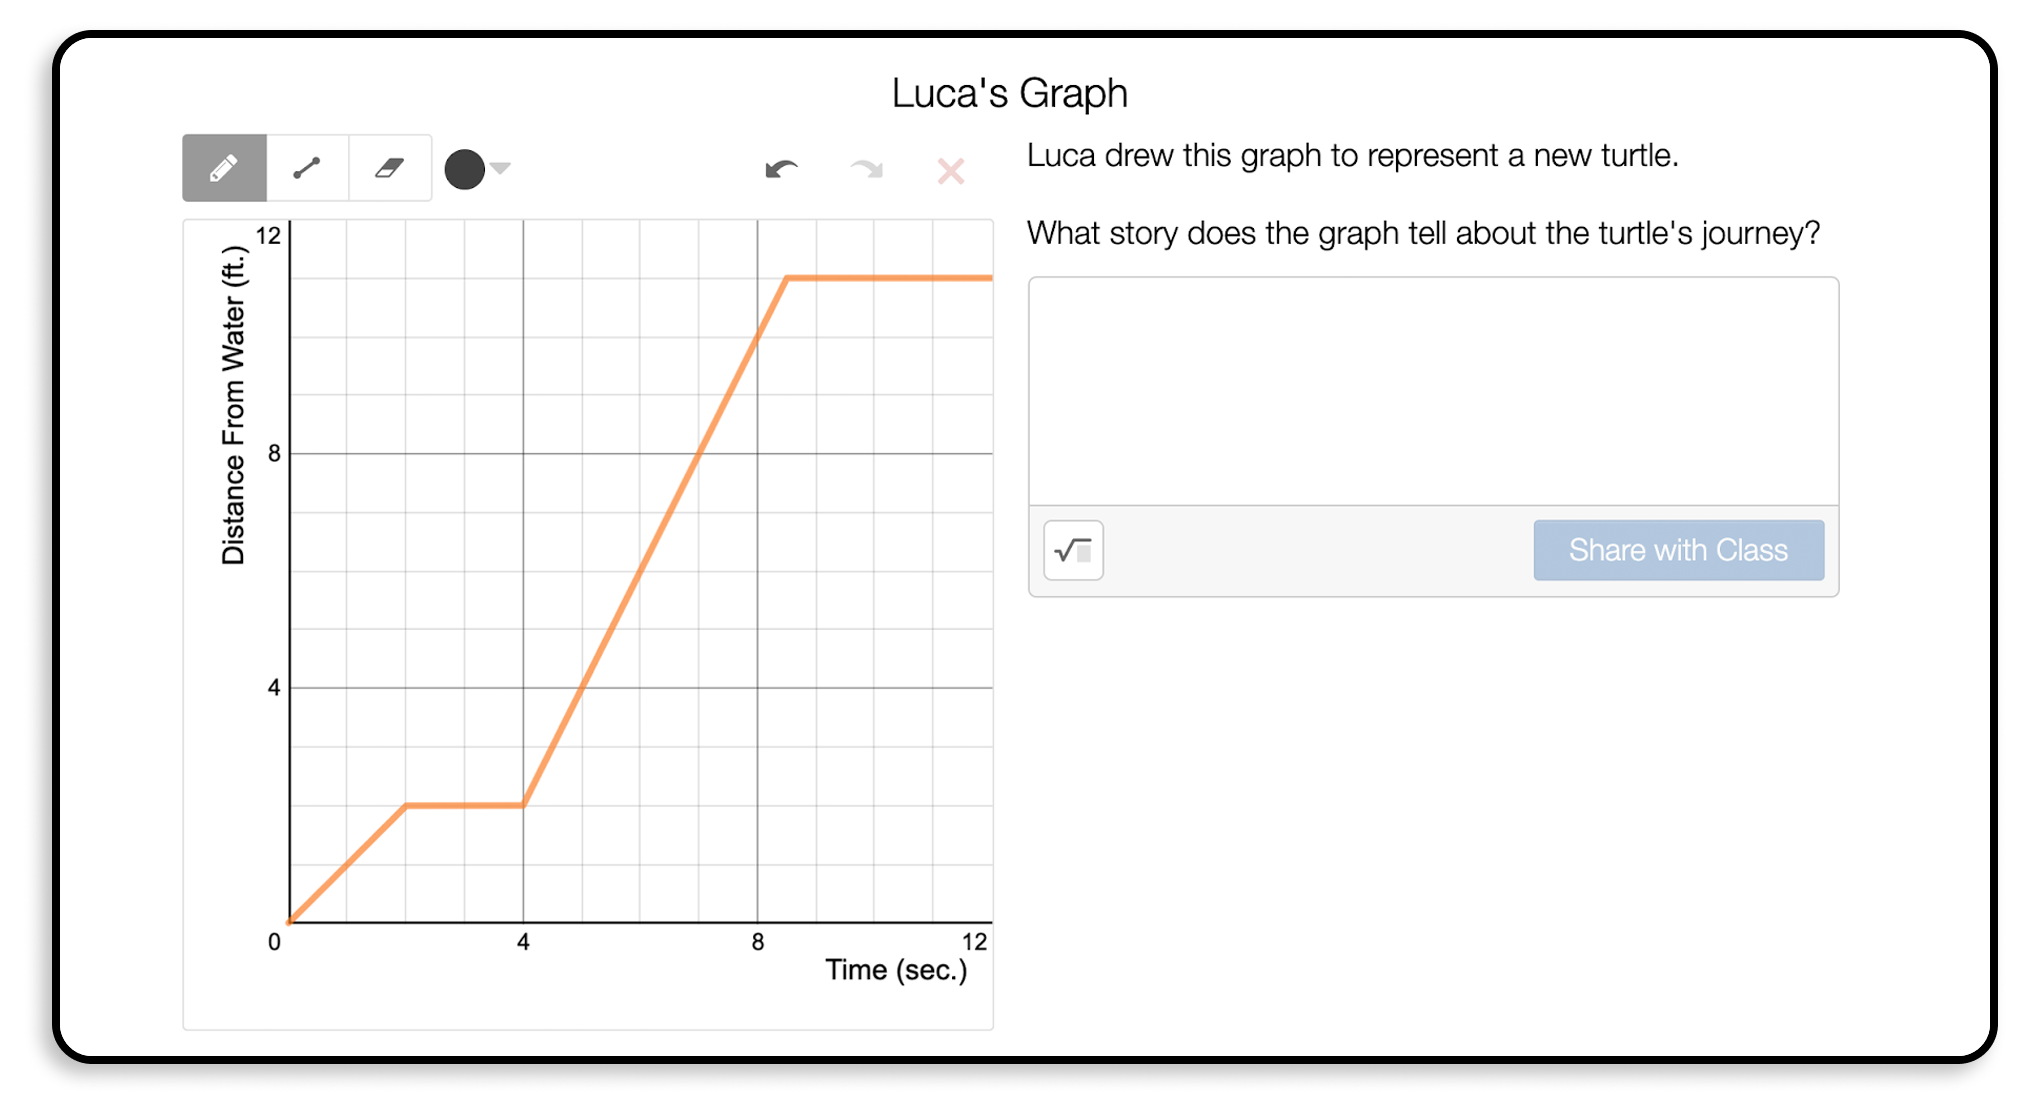Open the square root math keypad
Viewport: 2024px width, 1104px height.
[1073, 549]
